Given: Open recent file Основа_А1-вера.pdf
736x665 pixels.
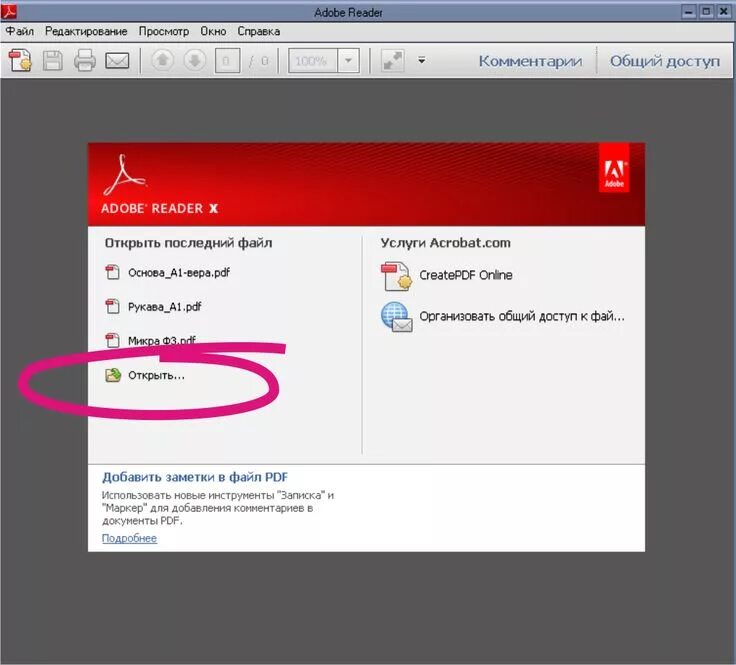Looking at the screenshot, I should (x=179, y=273).
